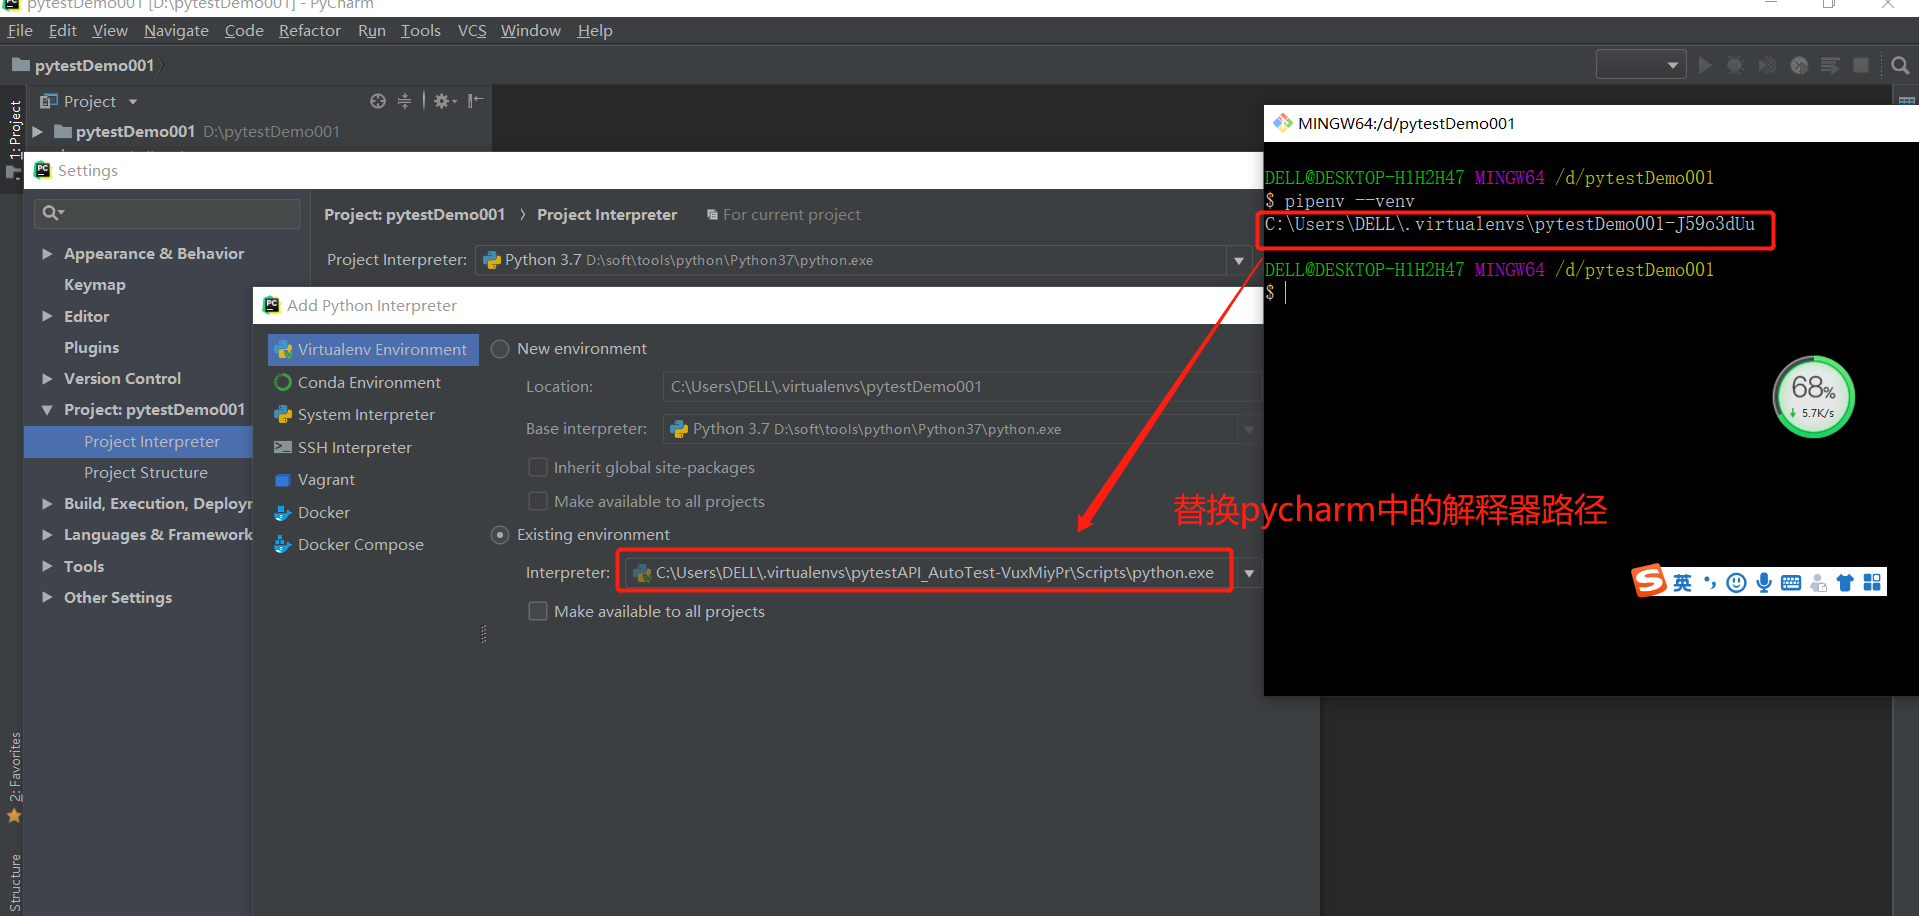Click the Run button in the toolbar

click(1705, 65)
